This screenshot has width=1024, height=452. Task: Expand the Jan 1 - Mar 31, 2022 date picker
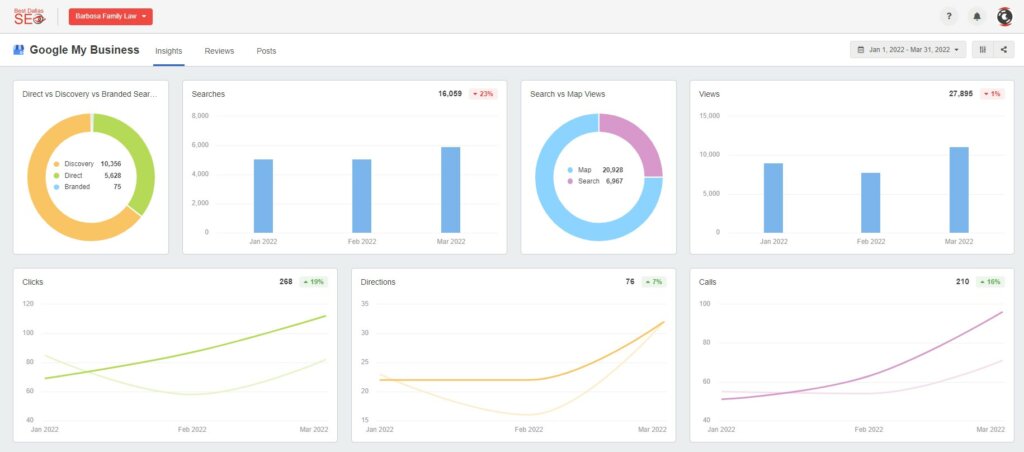pyautogui.click(x=908, y=49)
